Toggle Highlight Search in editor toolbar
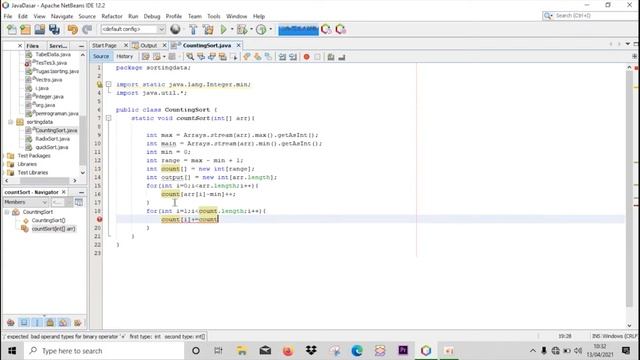Viewport: 640px width, 360px height. click(222, 57)
